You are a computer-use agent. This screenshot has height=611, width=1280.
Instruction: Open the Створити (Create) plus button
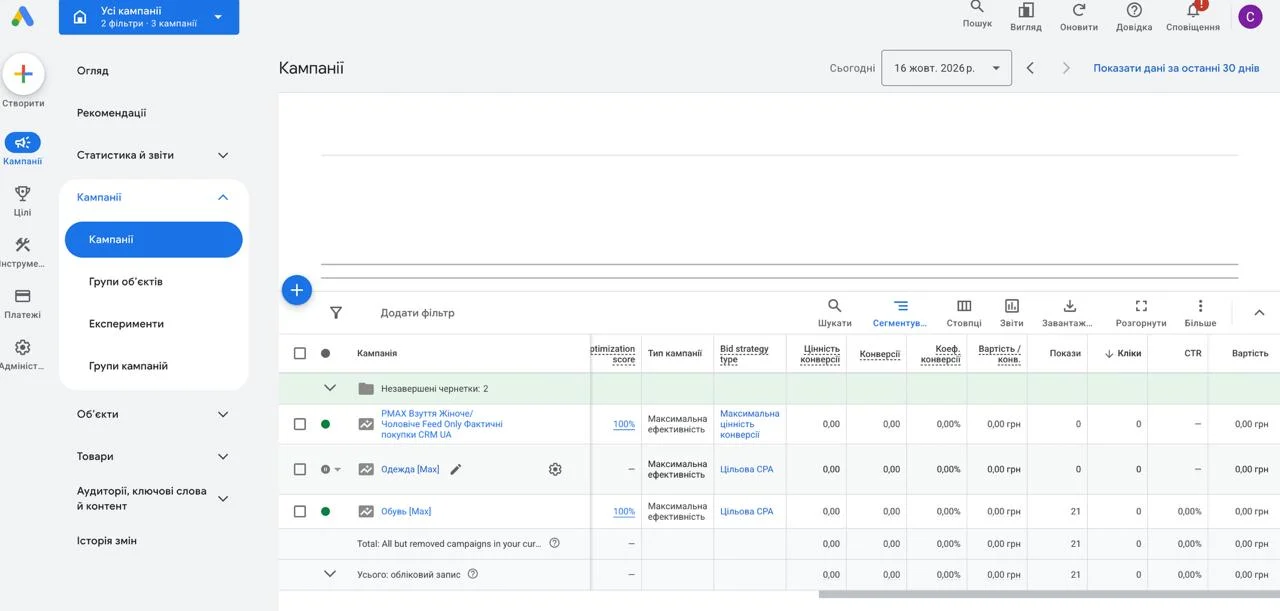pos(23,74)
